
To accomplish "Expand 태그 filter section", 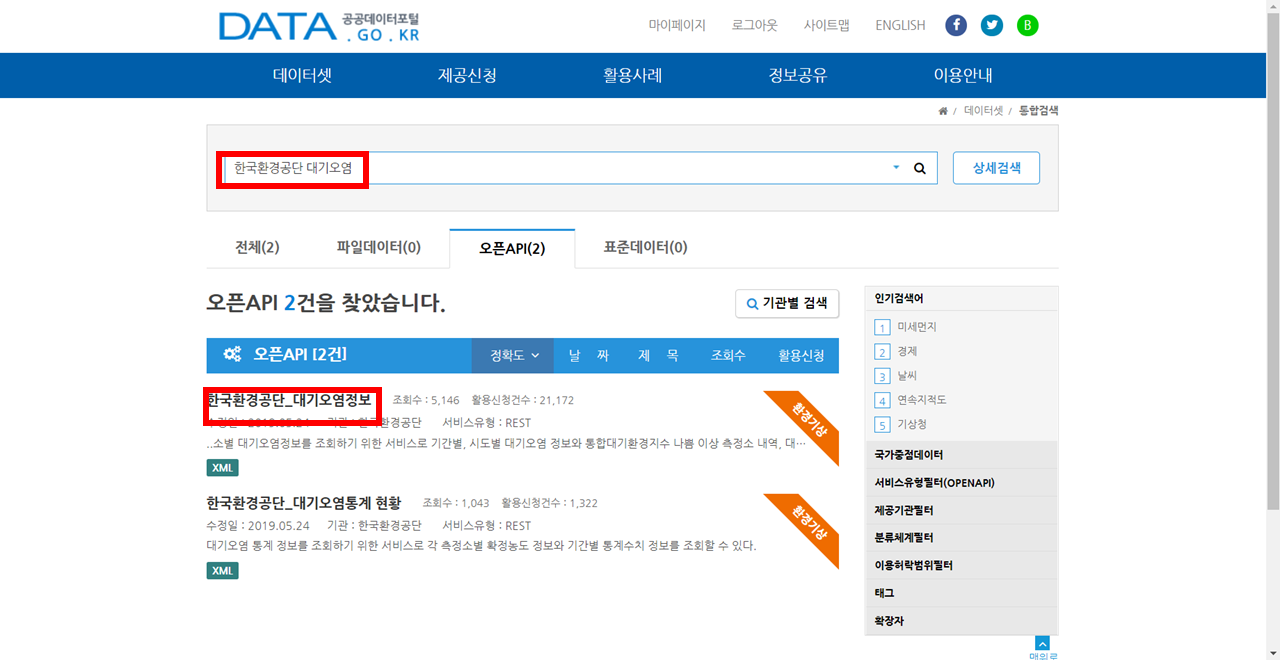I will [x=960, y=593].
